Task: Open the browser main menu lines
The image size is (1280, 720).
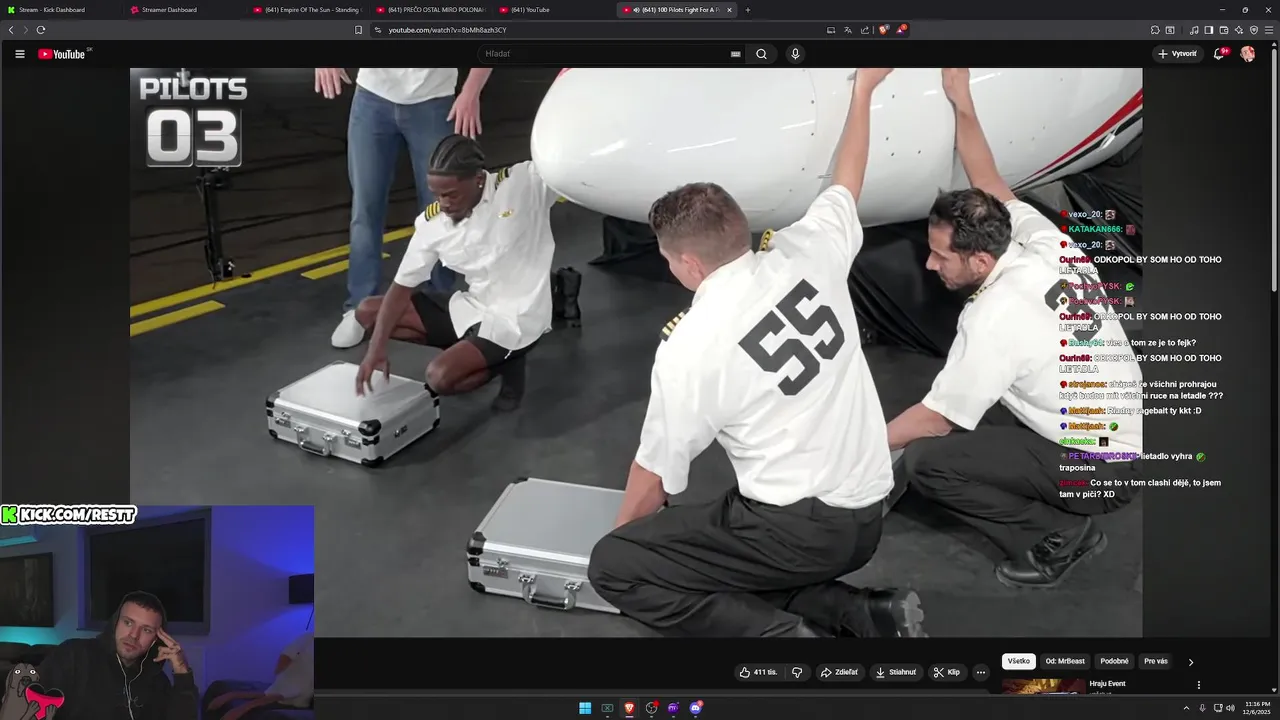Action: [1269, 30]
